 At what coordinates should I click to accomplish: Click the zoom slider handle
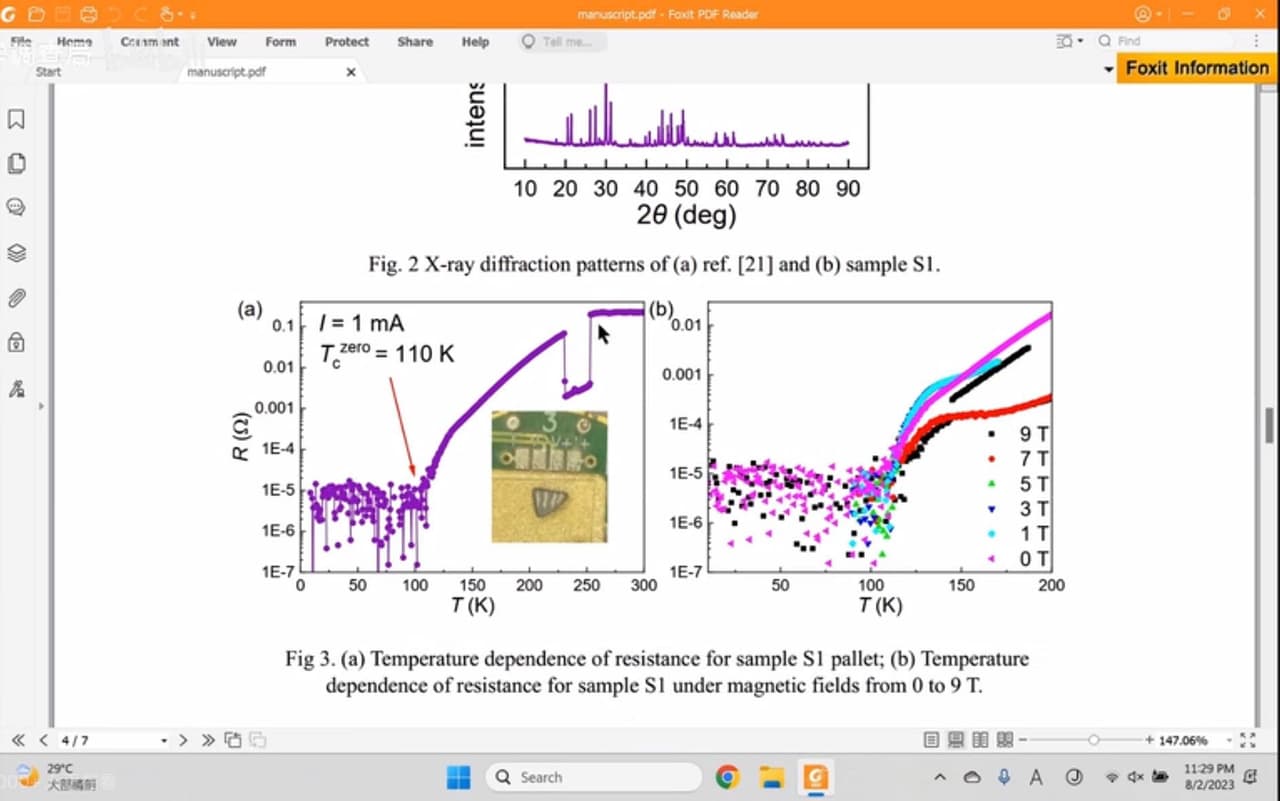(x=1094, y=740)
